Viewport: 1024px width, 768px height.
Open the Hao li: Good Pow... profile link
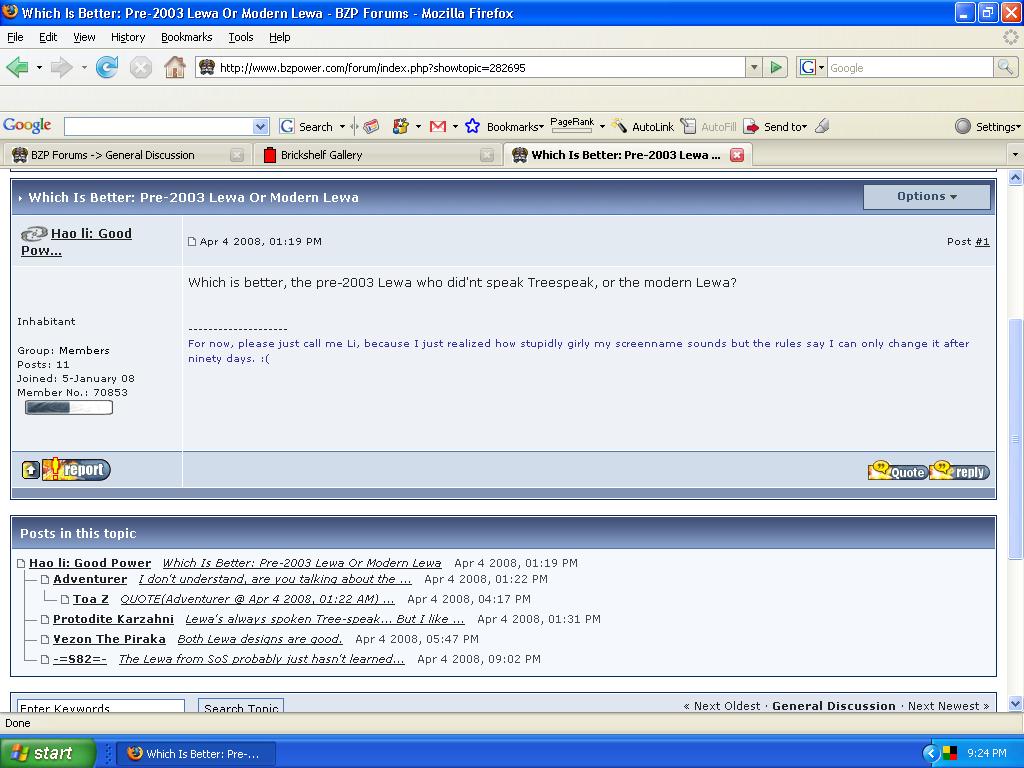click(76, 242)
